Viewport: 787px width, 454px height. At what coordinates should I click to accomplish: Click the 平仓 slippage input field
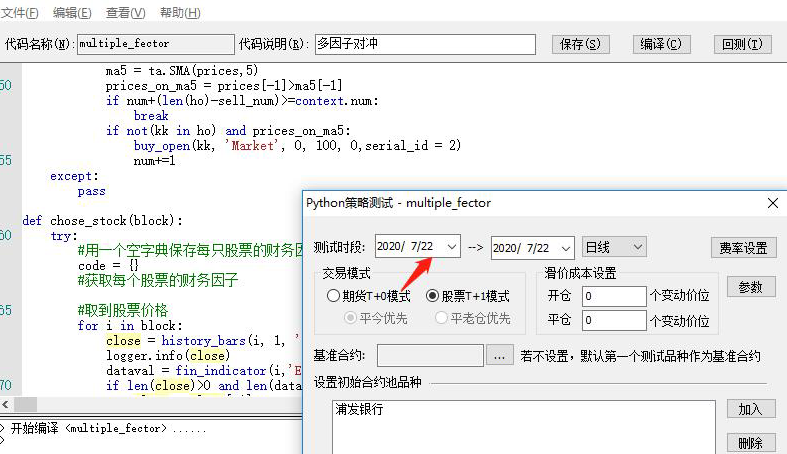614,320
